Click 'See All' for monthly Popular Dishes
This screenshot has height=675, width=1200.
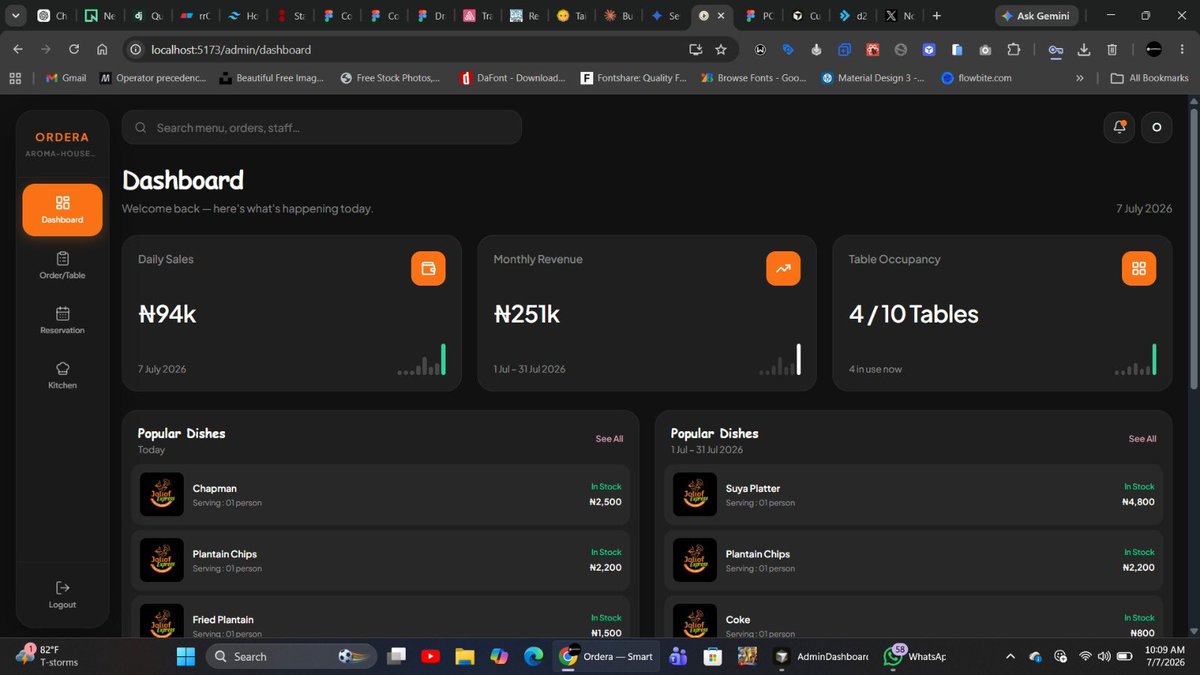(1142, 439)
